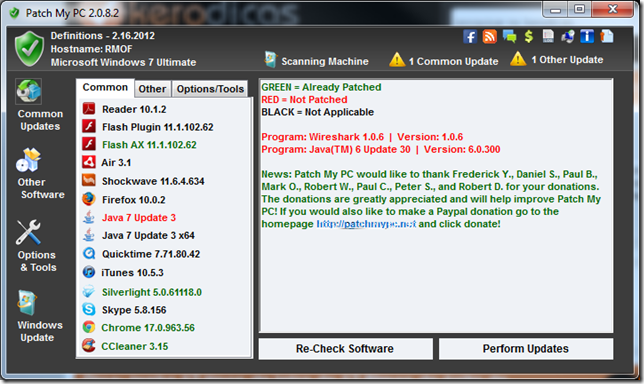Click the chat bubbles forum icon

(x=509, y=37)
